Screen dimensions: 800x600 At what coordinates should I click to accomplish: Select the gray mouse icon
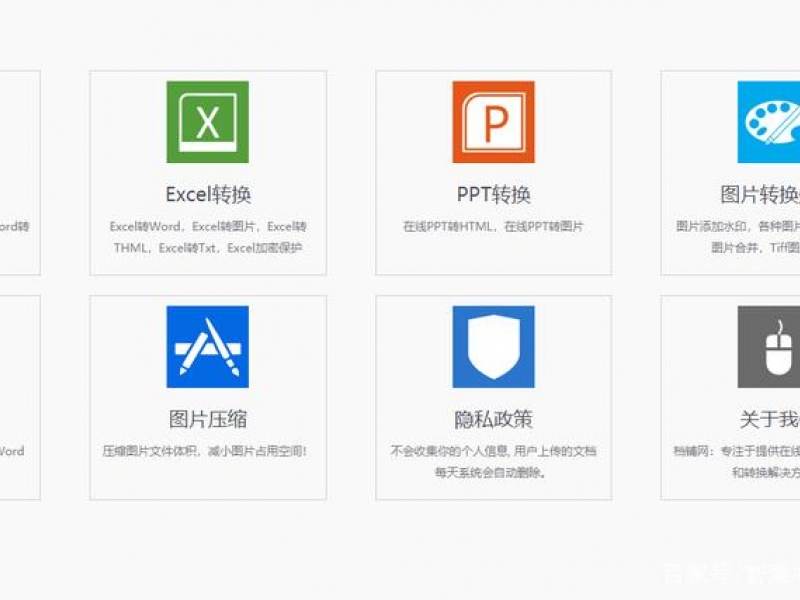point(769,347)
